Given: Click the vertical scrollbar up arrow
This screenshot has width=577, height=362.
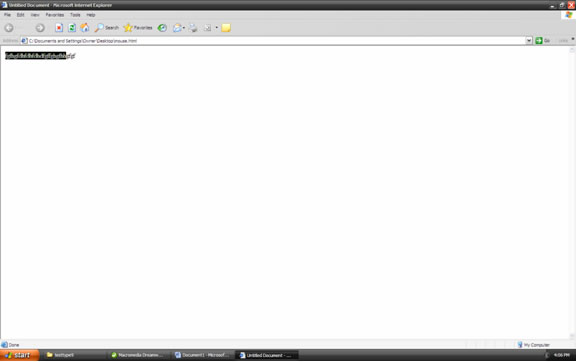Looking at the screenshot, I should pyautogui.click(x=572, y=50).
